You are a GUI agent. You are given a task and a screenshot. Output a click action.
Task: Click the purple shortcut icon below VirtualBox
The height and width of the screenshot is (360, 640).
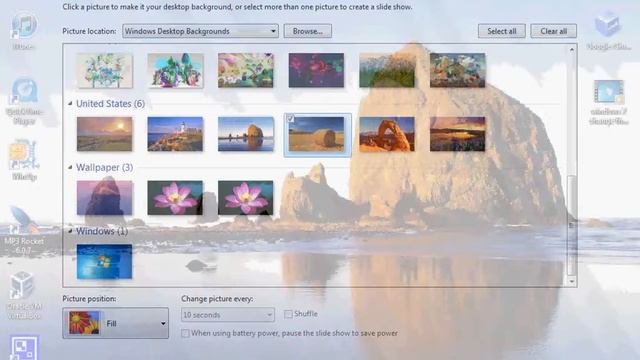click(24, 348)
